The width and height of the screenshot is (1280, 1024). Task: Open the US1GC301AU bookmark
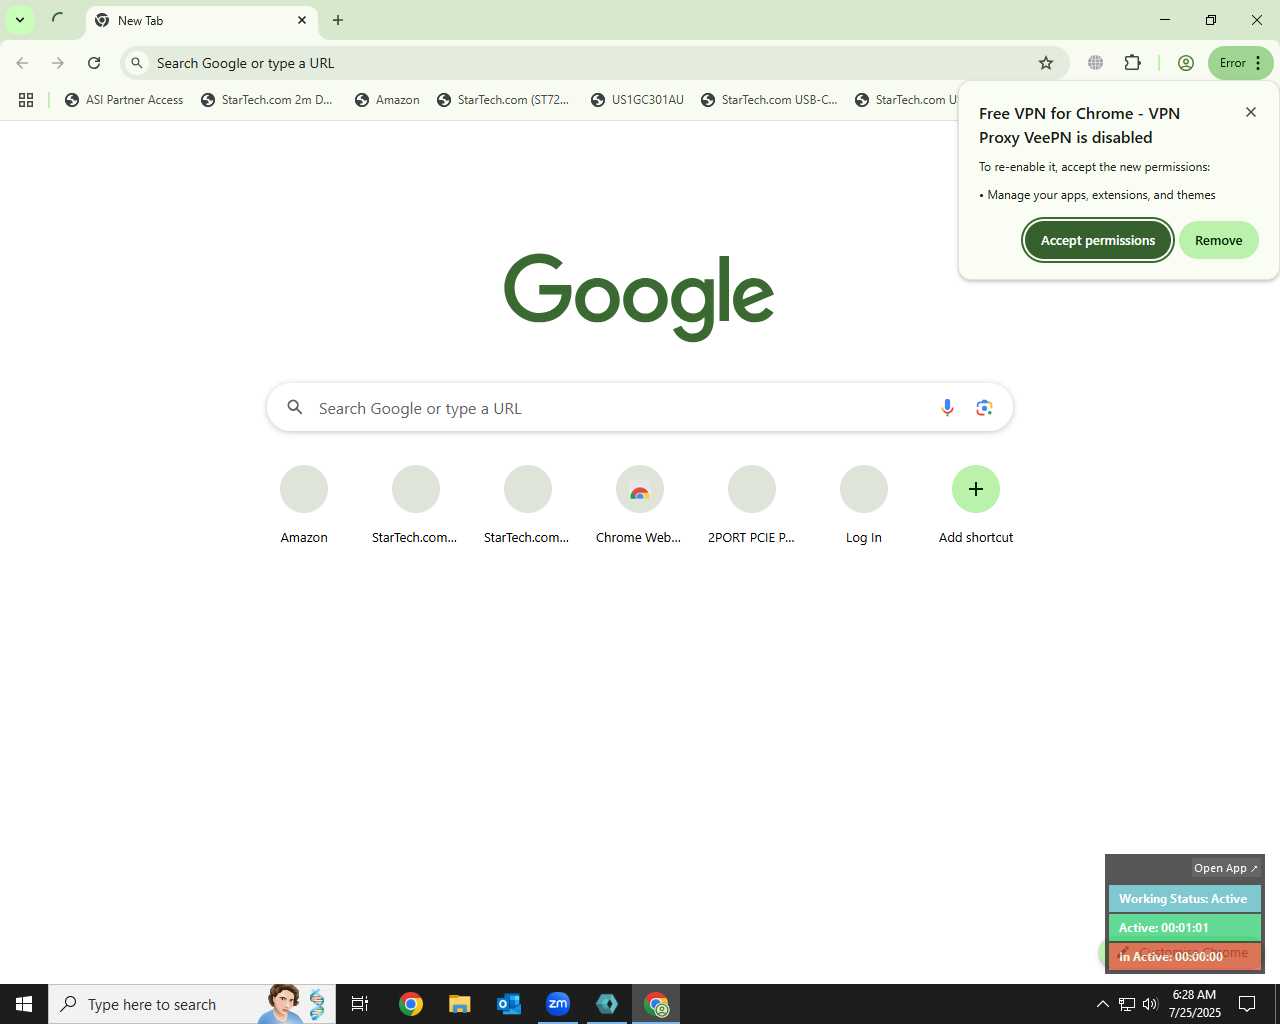(637, 100)
